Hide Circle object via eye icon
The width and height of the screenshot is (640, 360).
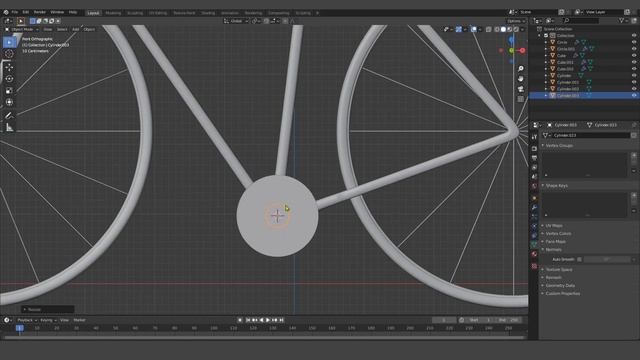tap(634, 42)
